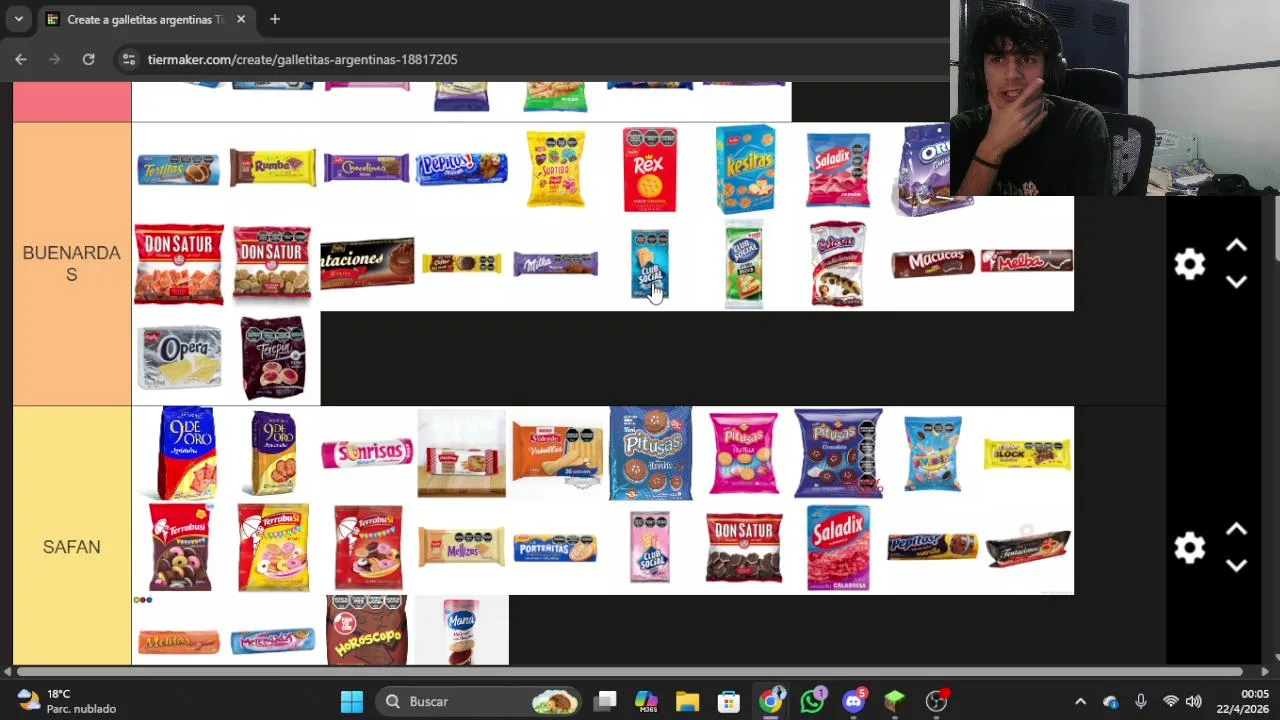The image size is (1280, 720).
Task: Click the browser back arrow
Action: tap(21, 59)
